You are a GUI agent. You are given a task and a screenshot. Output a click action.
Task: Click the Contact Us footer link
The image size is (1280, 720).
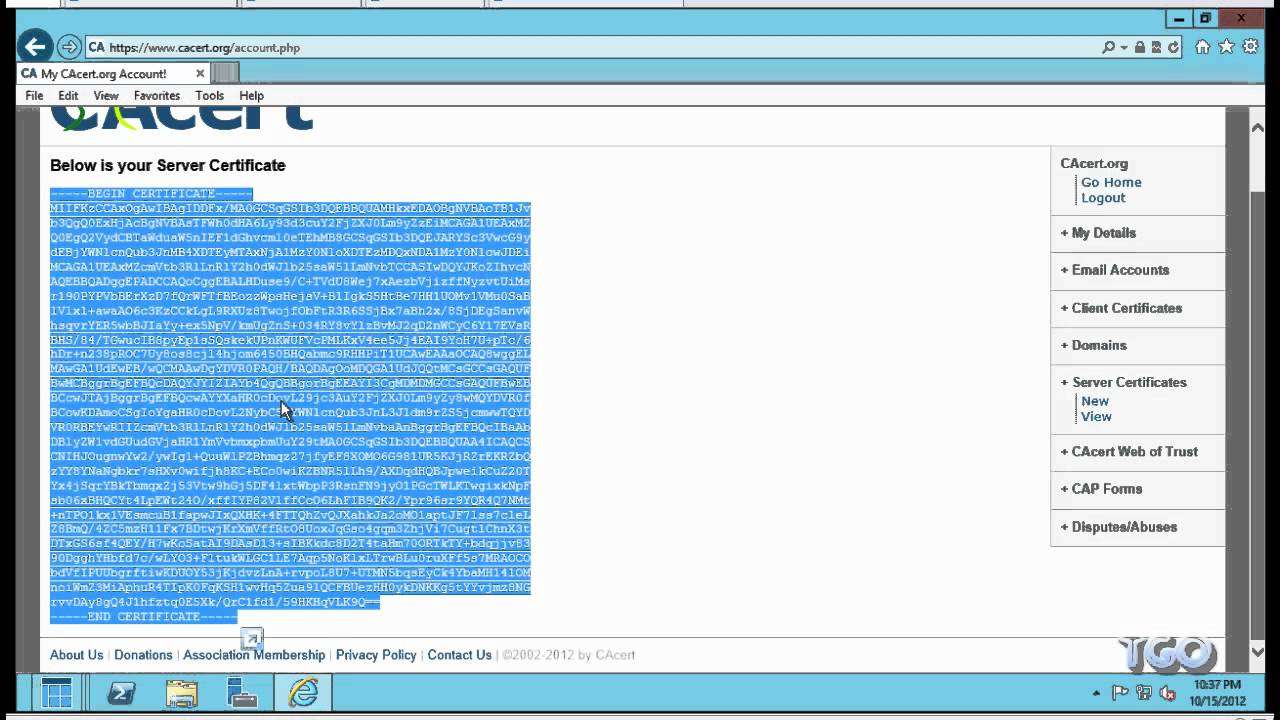click(x=459, y=655)
